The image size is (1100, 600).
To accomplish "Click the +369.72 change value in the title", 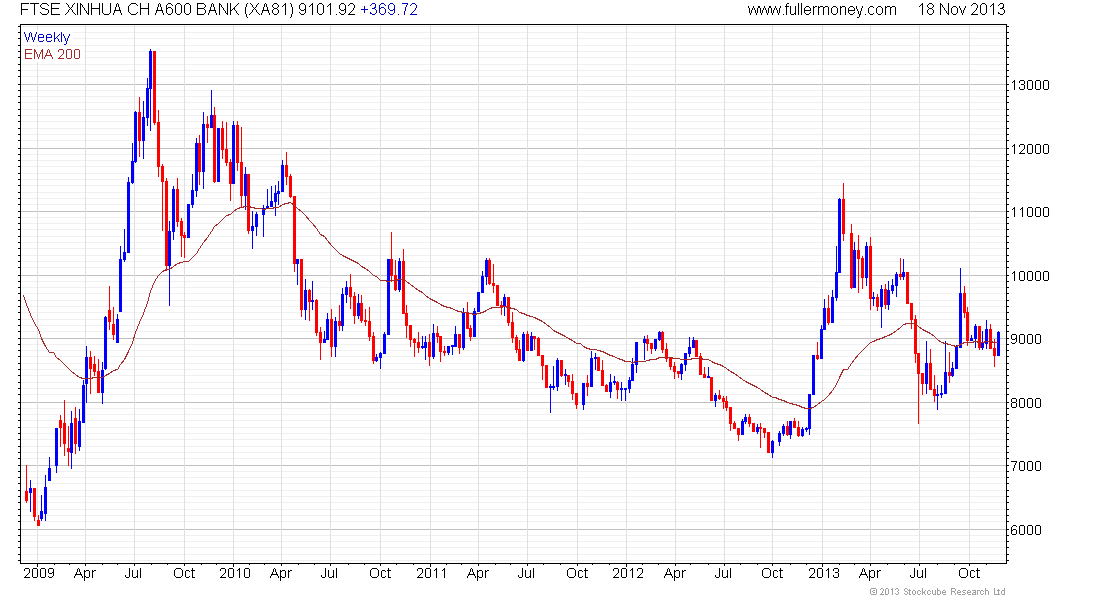I will [389, 10].
